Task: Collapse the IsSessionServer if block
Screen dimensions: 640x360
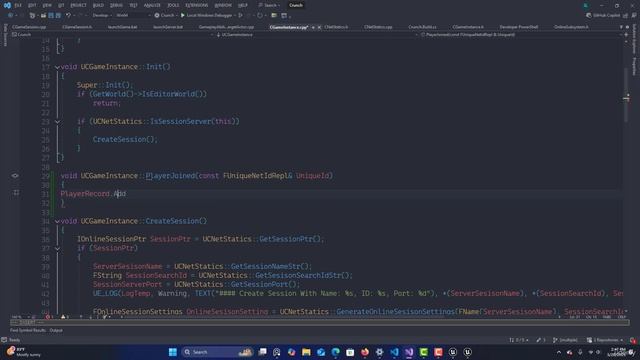Action: click(x=57, y=122)
